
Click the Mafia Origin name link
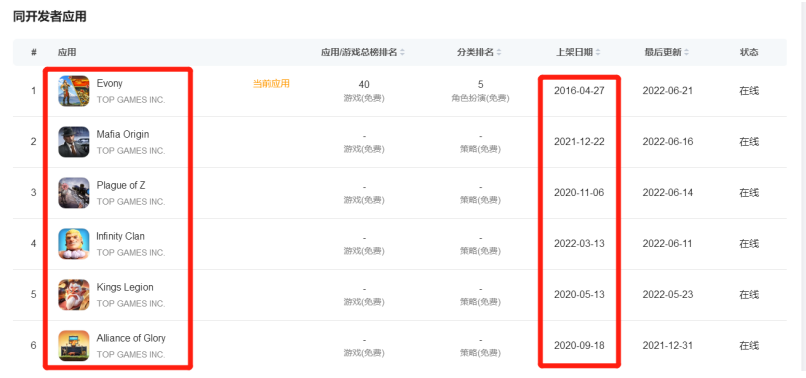point(123,134)
